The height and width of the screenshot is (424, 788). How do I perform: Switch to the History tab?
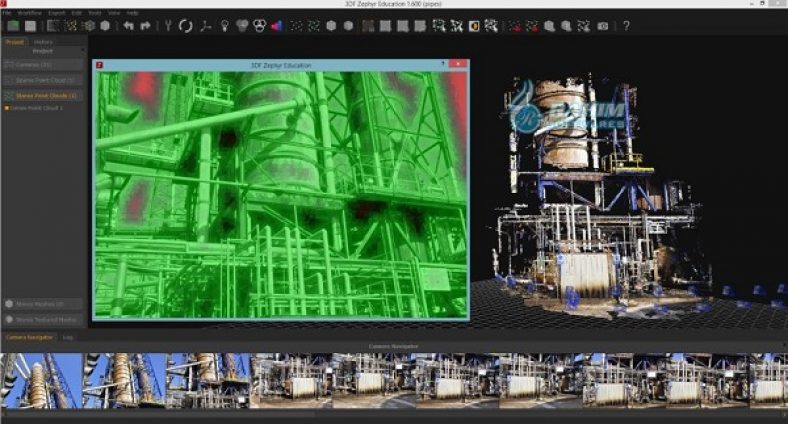(x=43, y=42)
